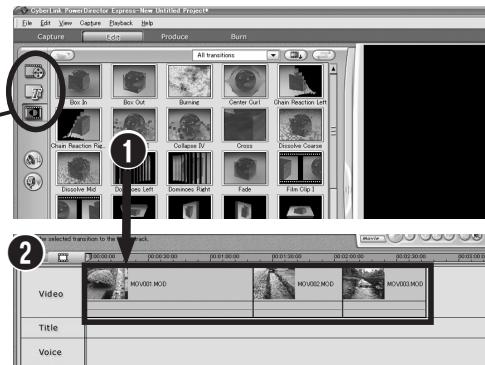Click the All transitions combo box
This screenshot has width=485, height=365.
[x=235, y=55]
